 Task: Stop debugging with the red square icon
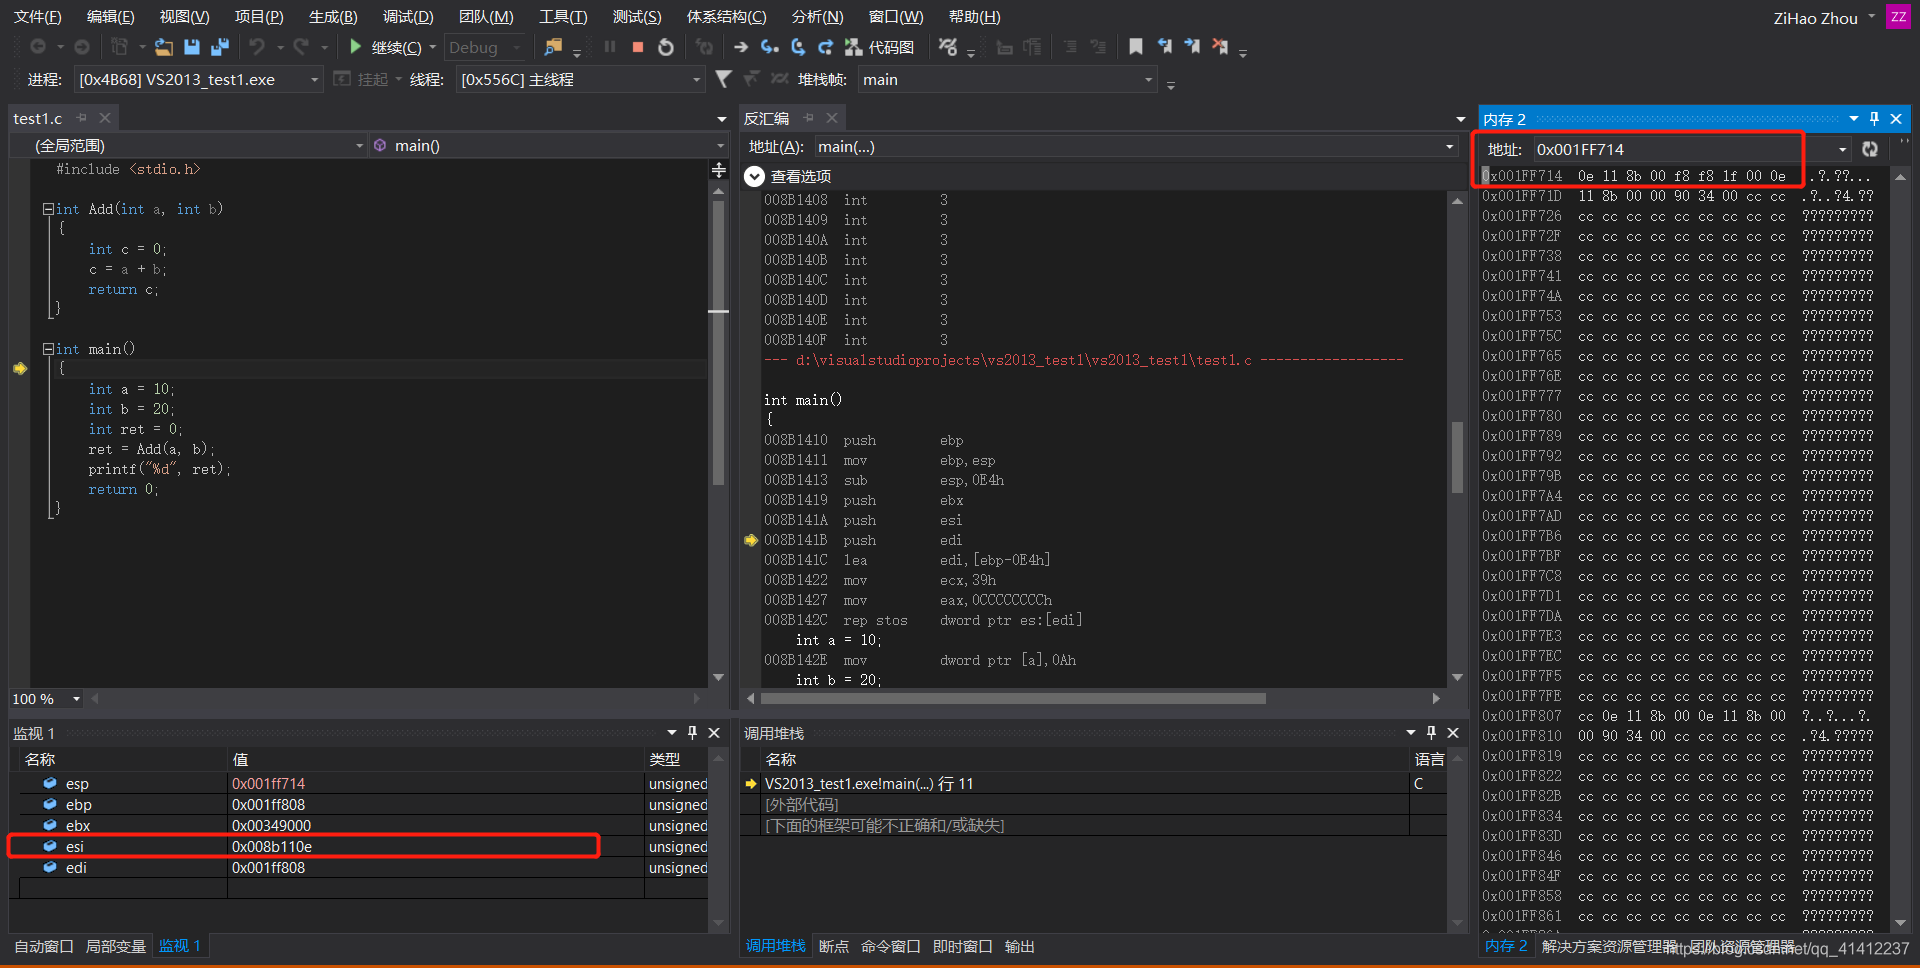click(638, 47)
